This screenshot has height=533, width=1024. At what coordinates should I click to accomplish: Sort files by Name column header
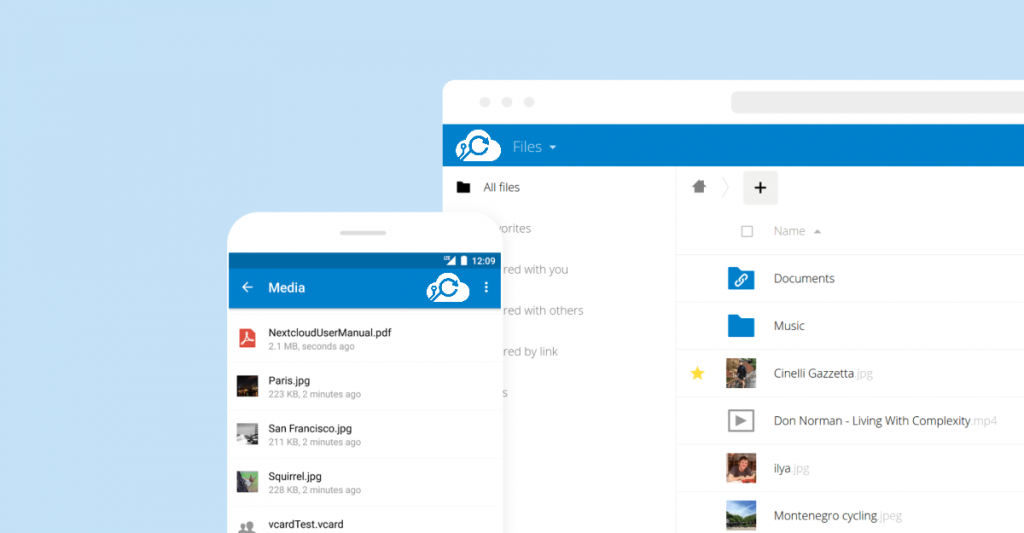[x=789, y=231]
